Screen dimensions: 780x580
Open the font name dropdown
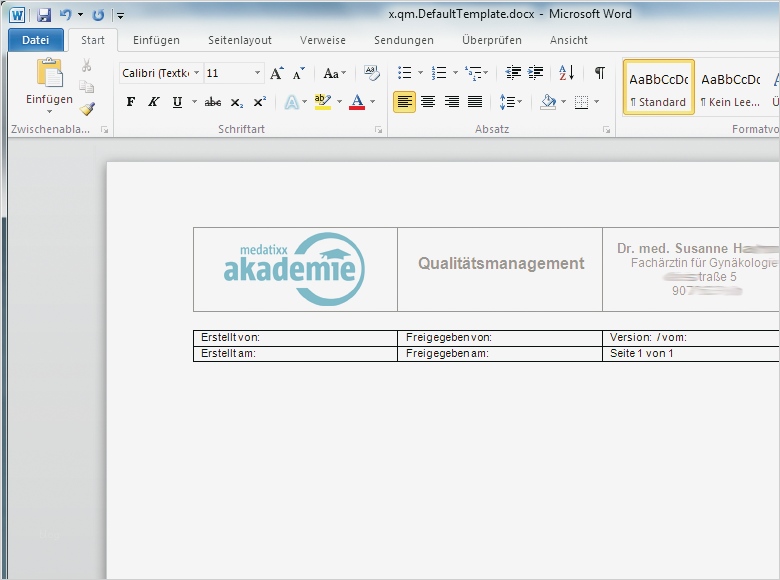coord(196,73)
